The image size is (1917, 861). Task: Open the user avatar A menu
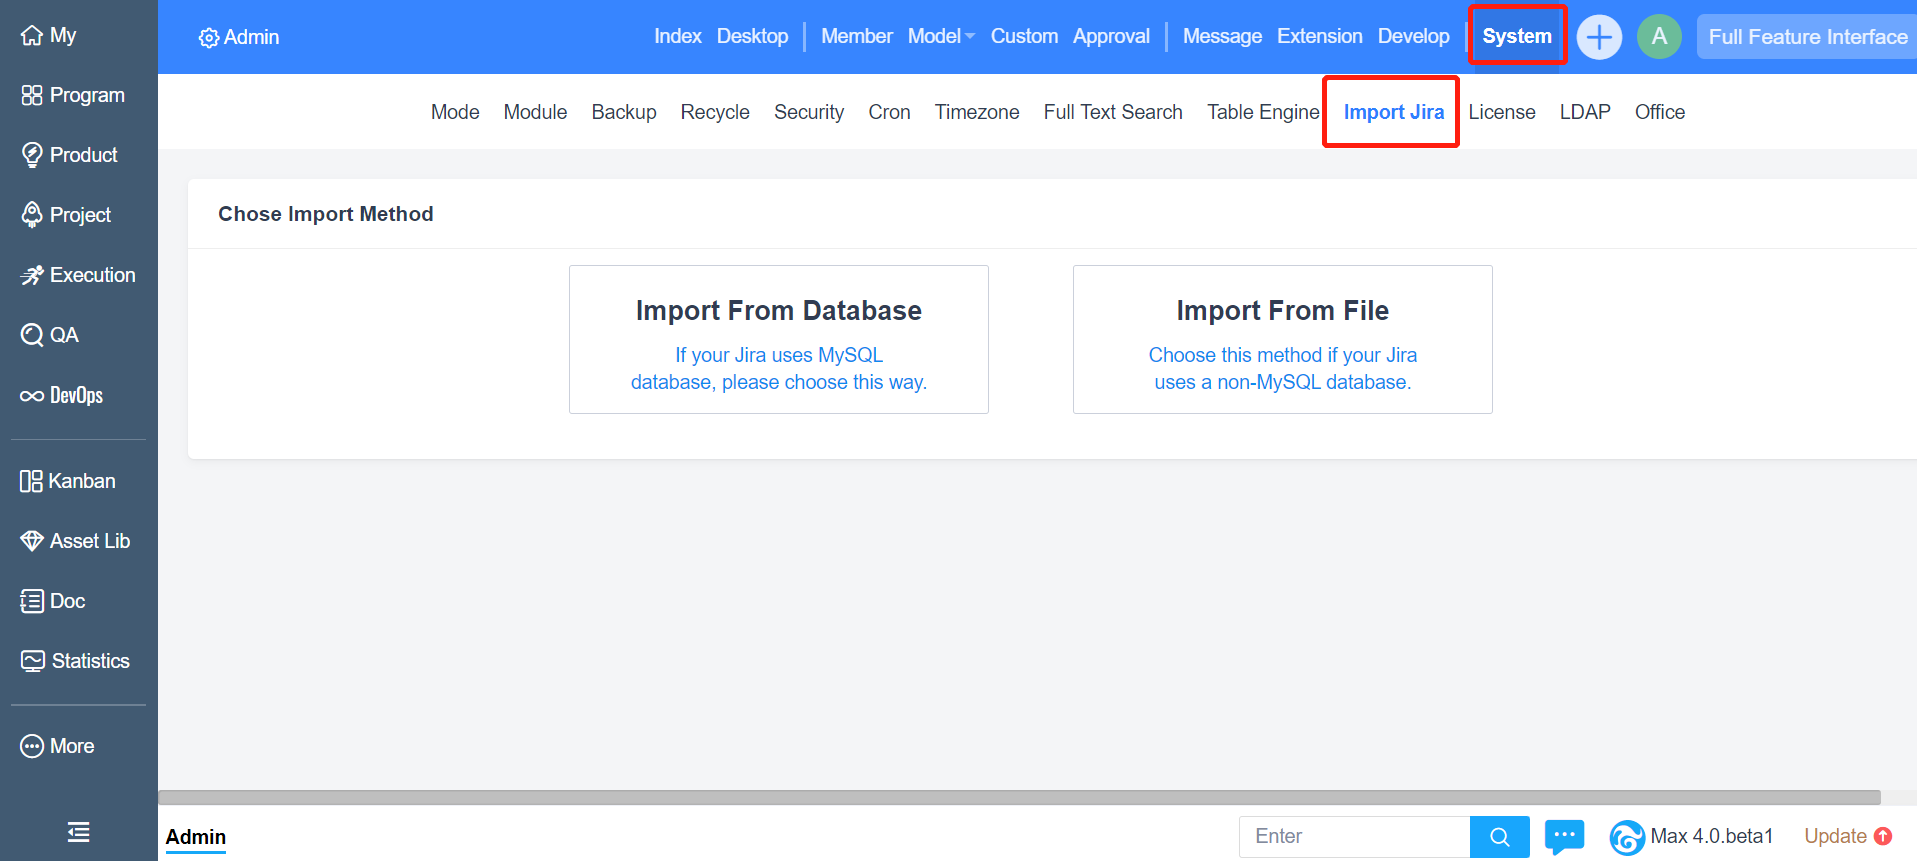pos(1658,37)
